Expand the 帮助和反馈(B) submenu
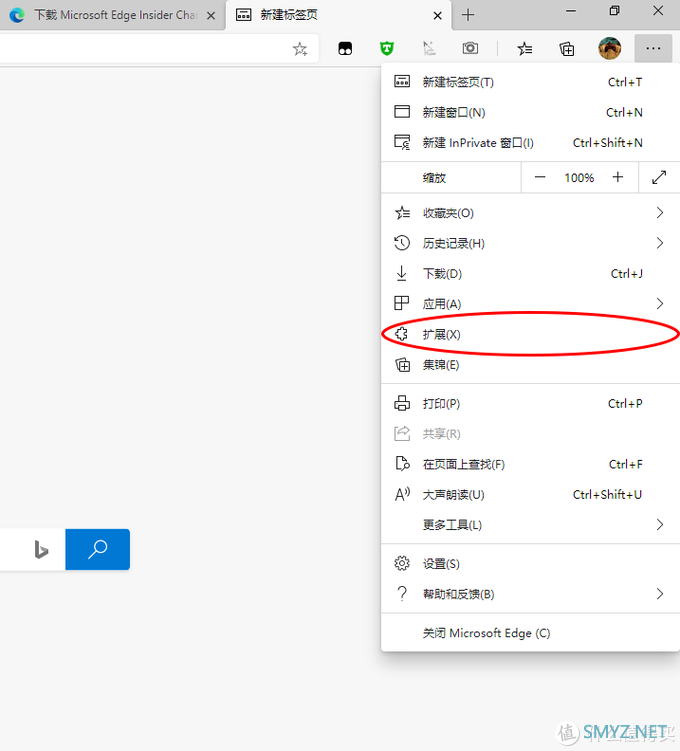The width and height of the screenshot is (680, 751). [531, 594]
